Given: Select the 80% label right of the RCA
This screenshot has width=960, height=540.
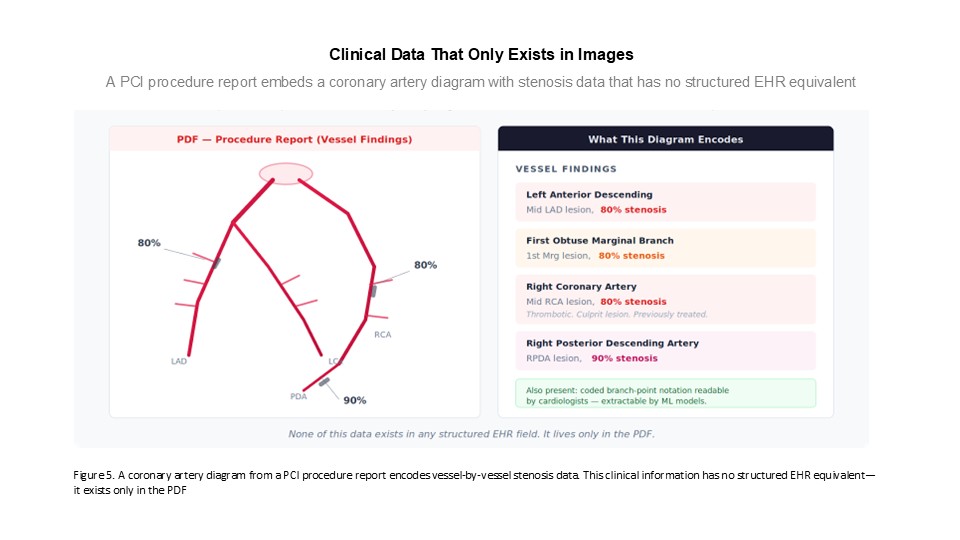Looking at the screenshot, I should [425, 265].
